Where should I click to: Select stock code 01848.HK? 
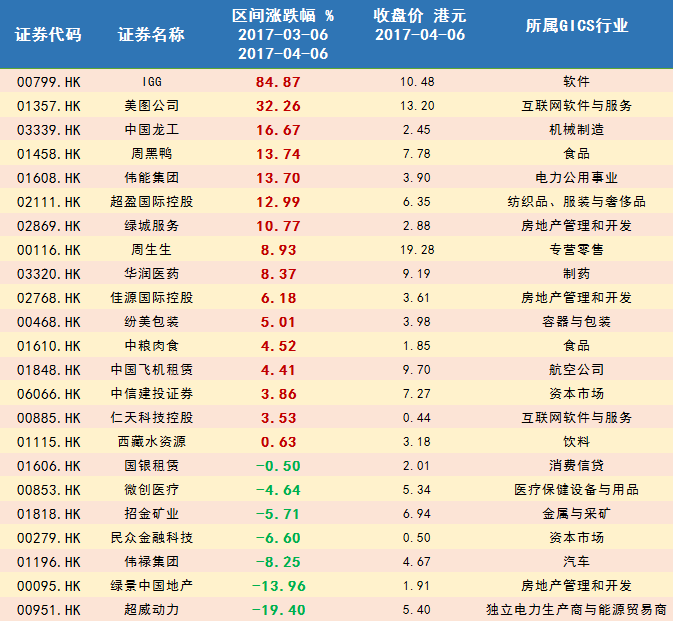(x=49, y=370)
